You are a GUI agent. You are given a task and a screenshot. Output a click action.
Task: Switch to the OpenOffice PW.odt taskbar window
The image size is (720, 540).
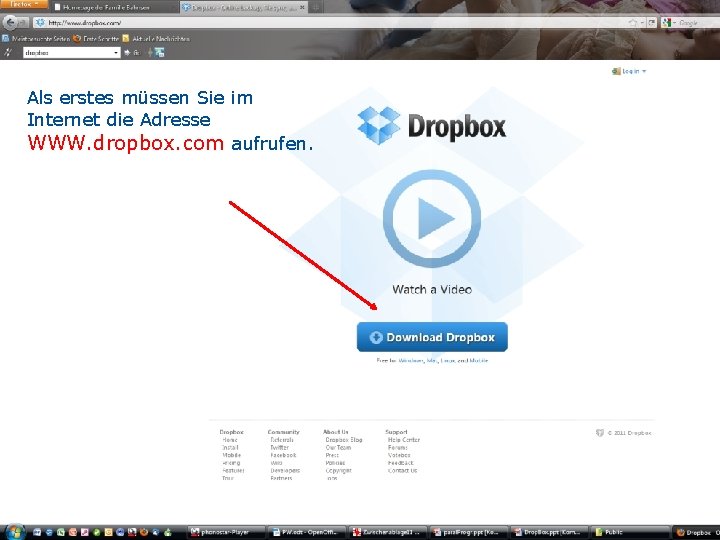pyautogui.click(x=307, y=533)
